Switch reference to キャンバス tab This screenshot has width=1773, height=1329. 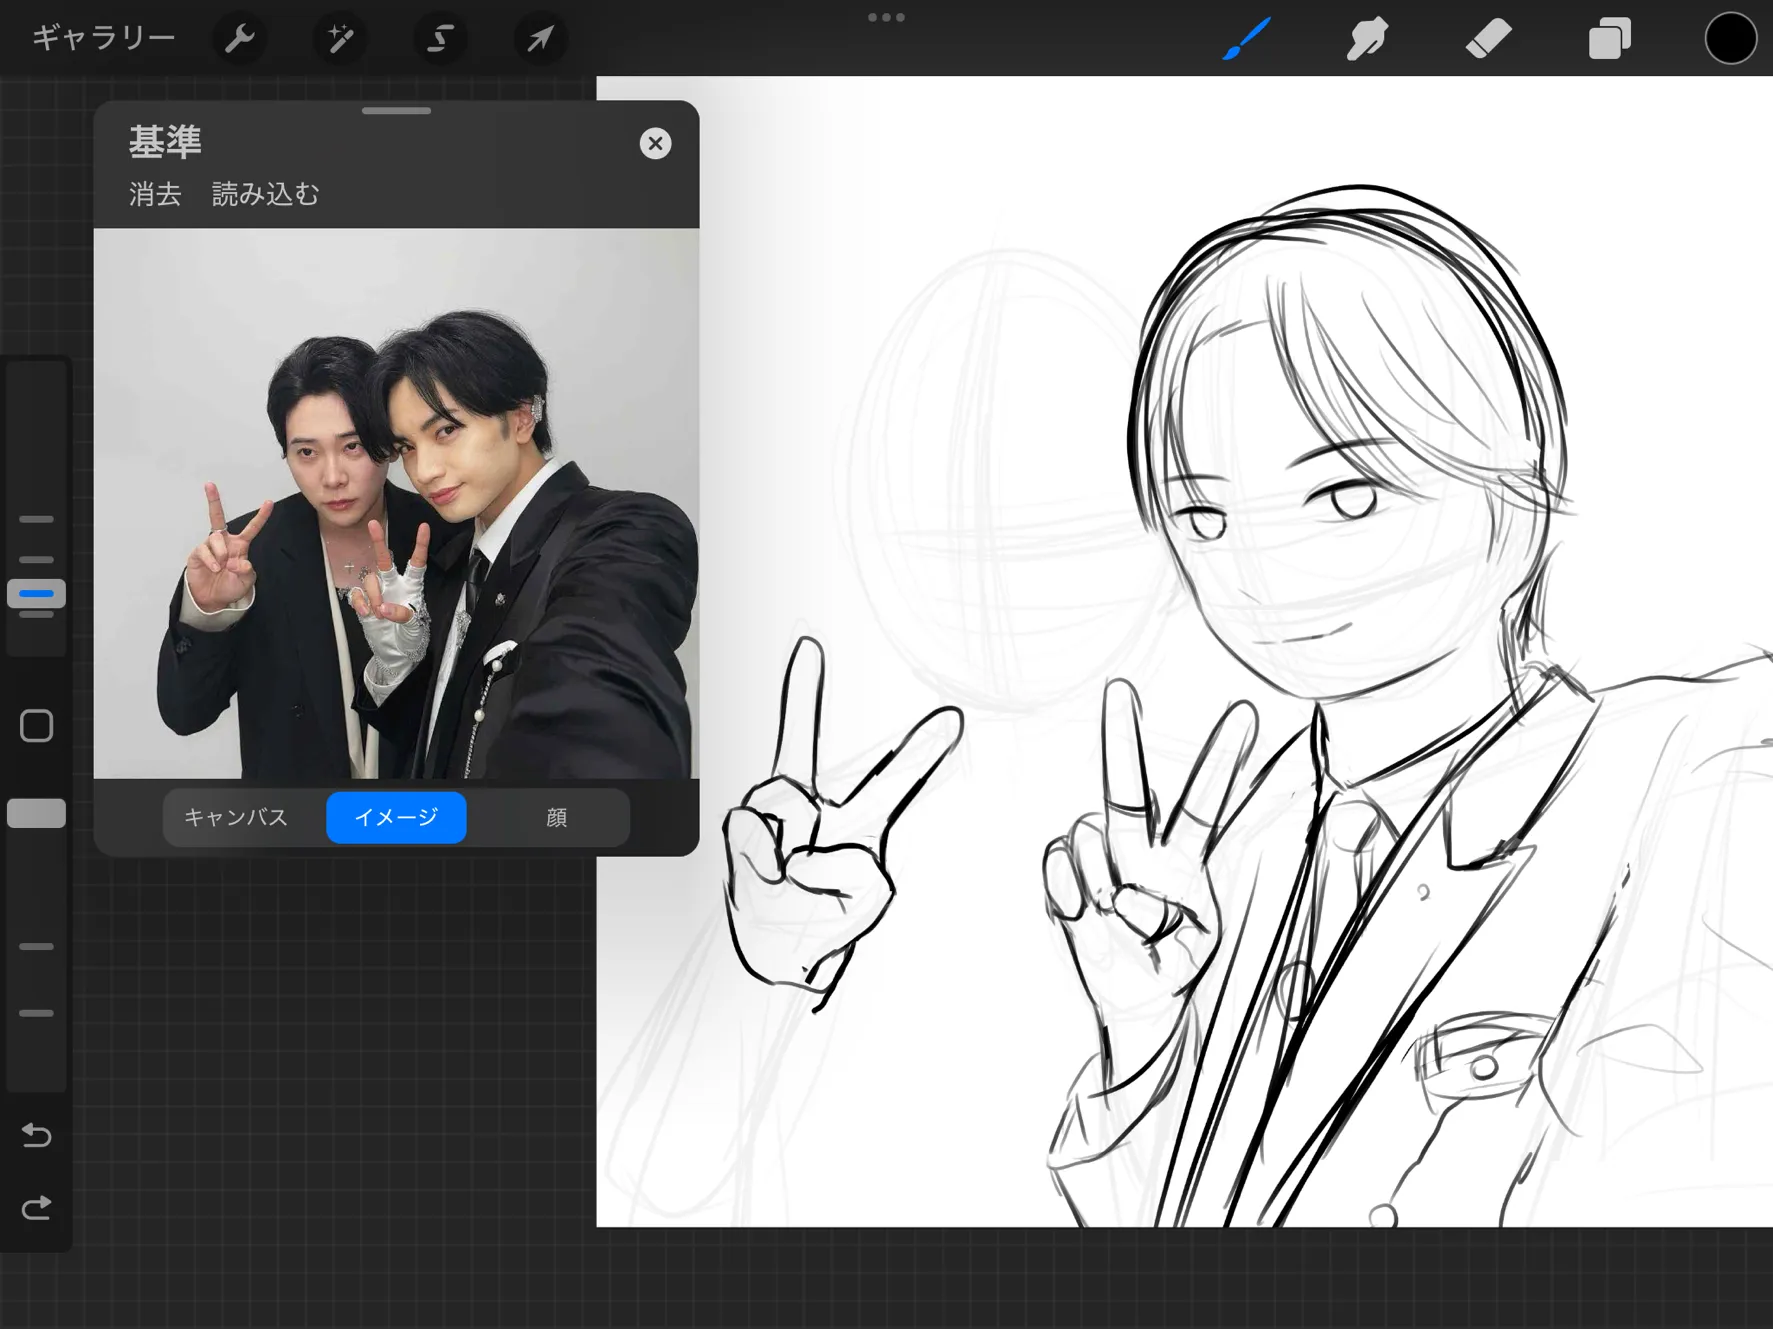(236, 817)
